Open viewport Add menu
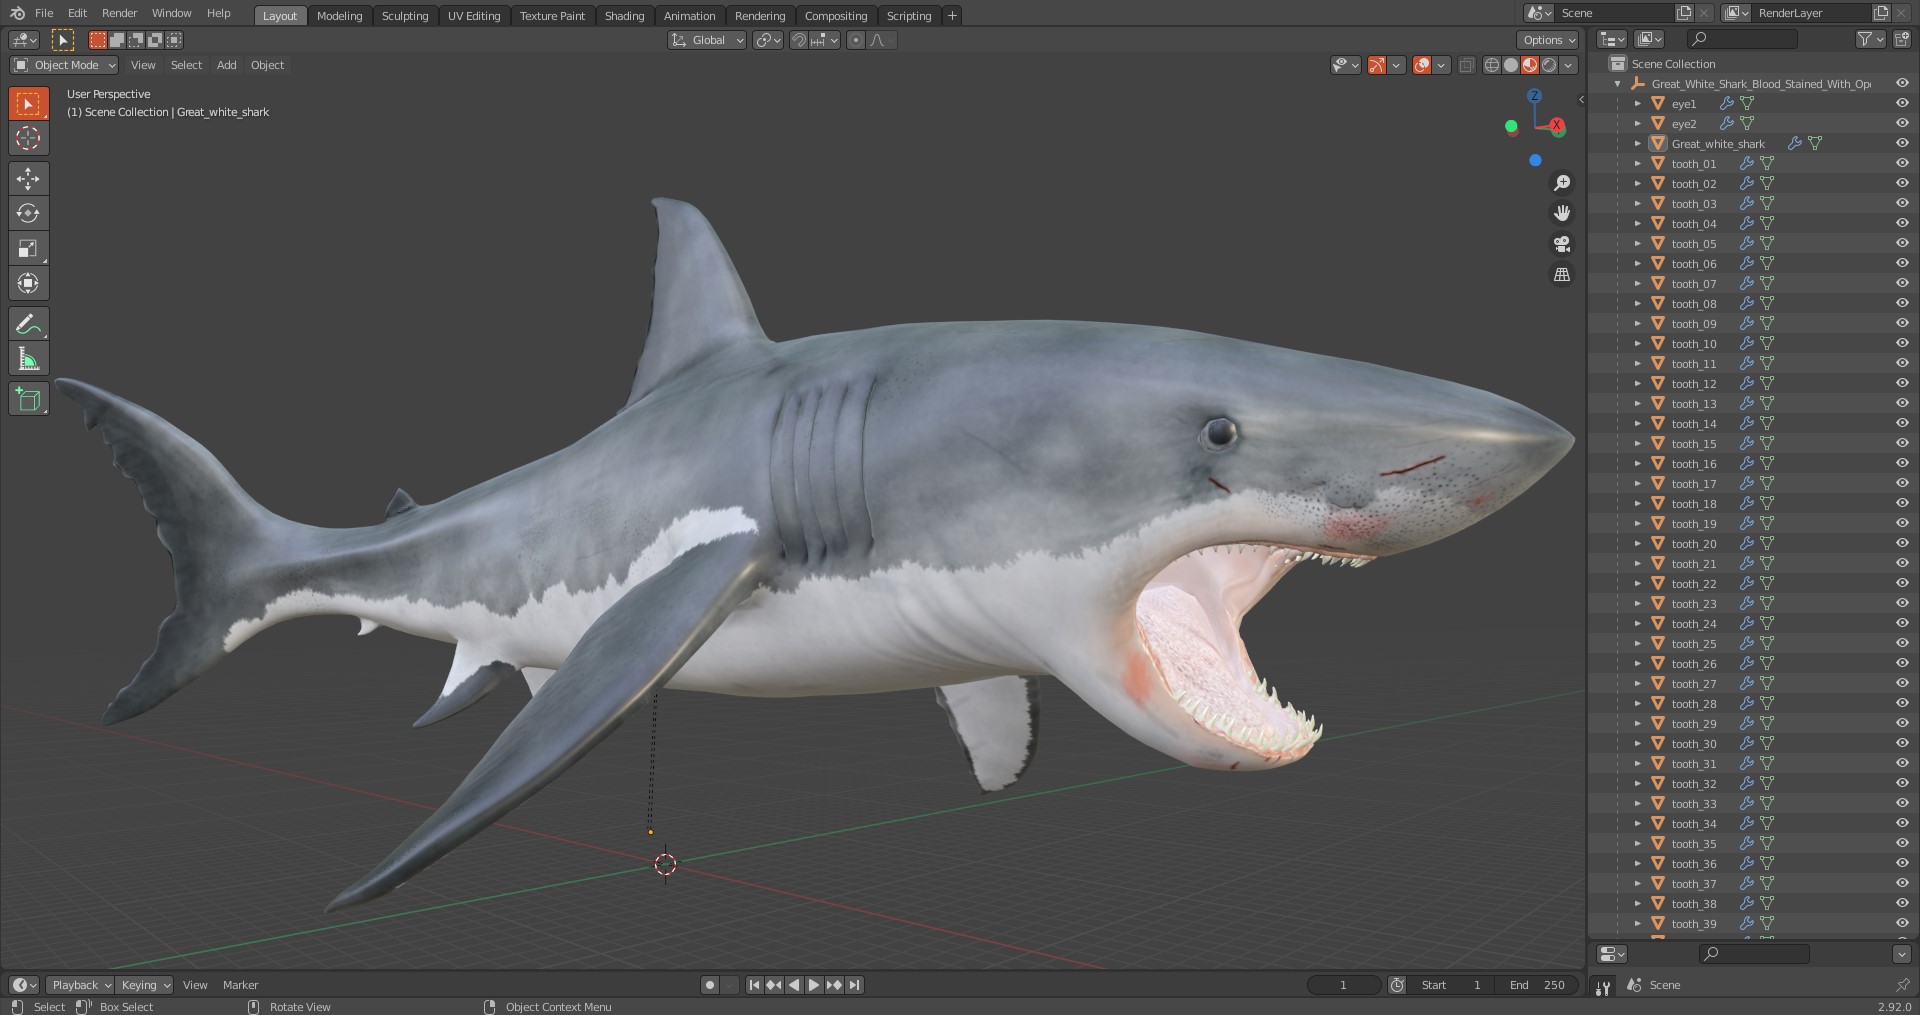Image resolution: width=1920 pixels, height=1015 pixels. coord(227,65)
